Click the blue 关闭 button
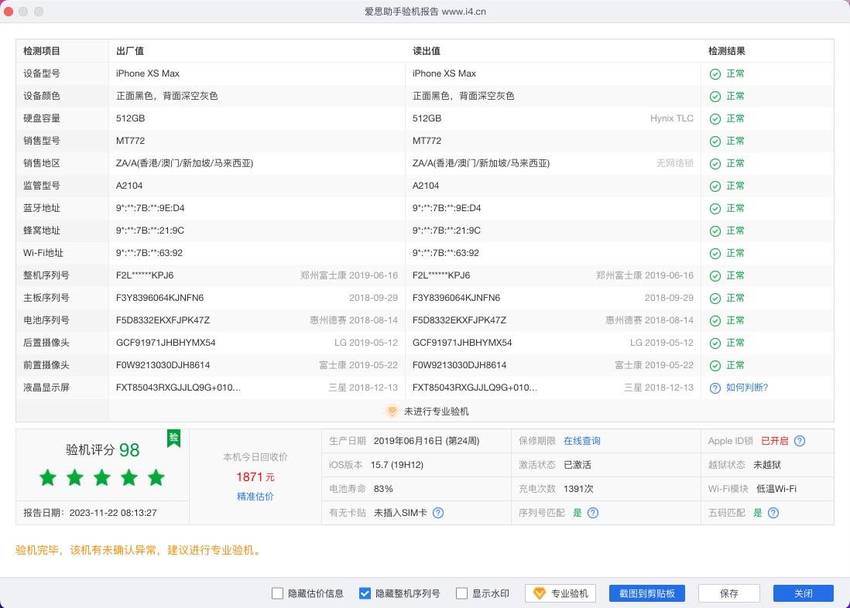This screenshot has width=850, height=608. point(803,593)
